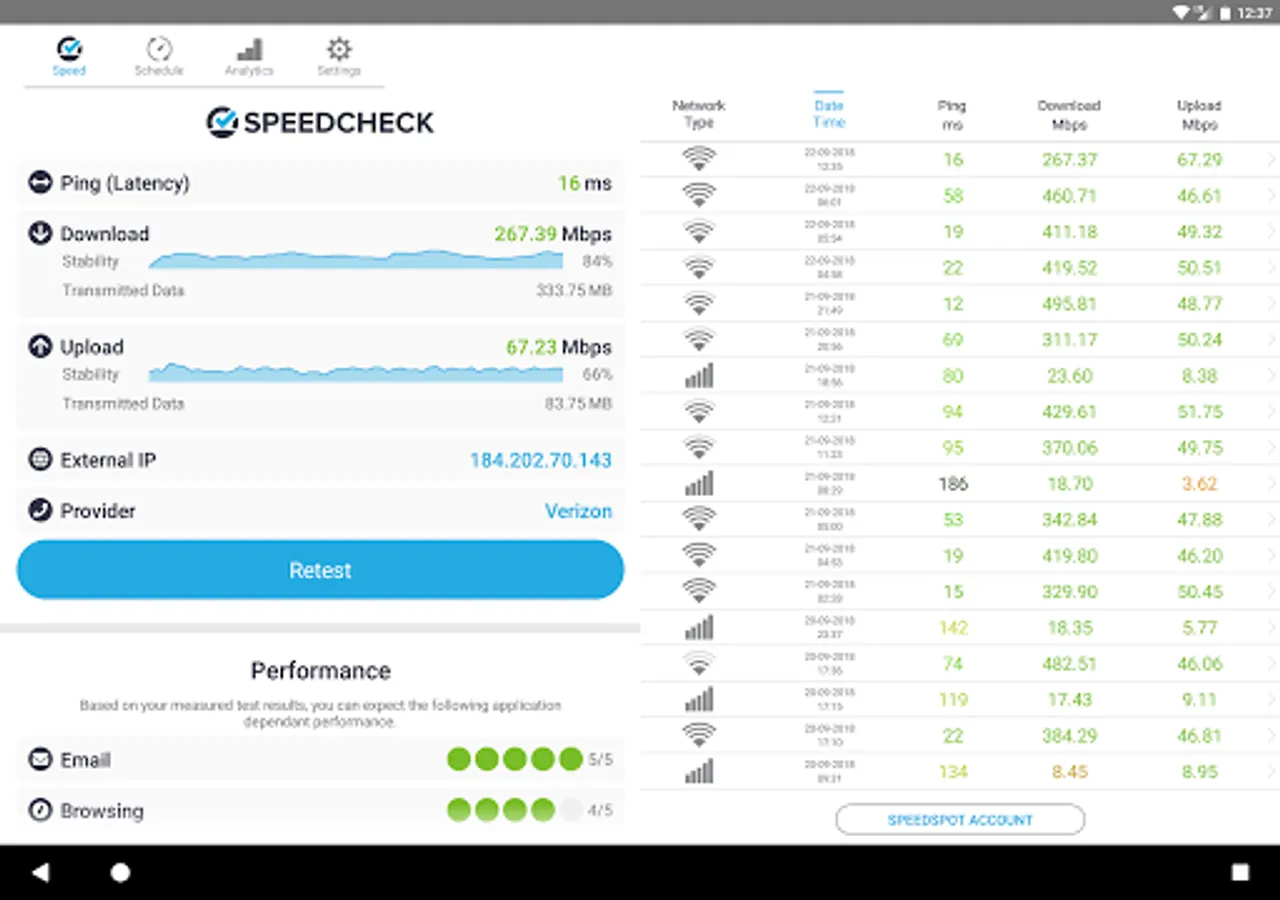This screenshot has width=1280, height=900.
Task: Expand the 342.84 result row chevron
Action: [1272, 519]
